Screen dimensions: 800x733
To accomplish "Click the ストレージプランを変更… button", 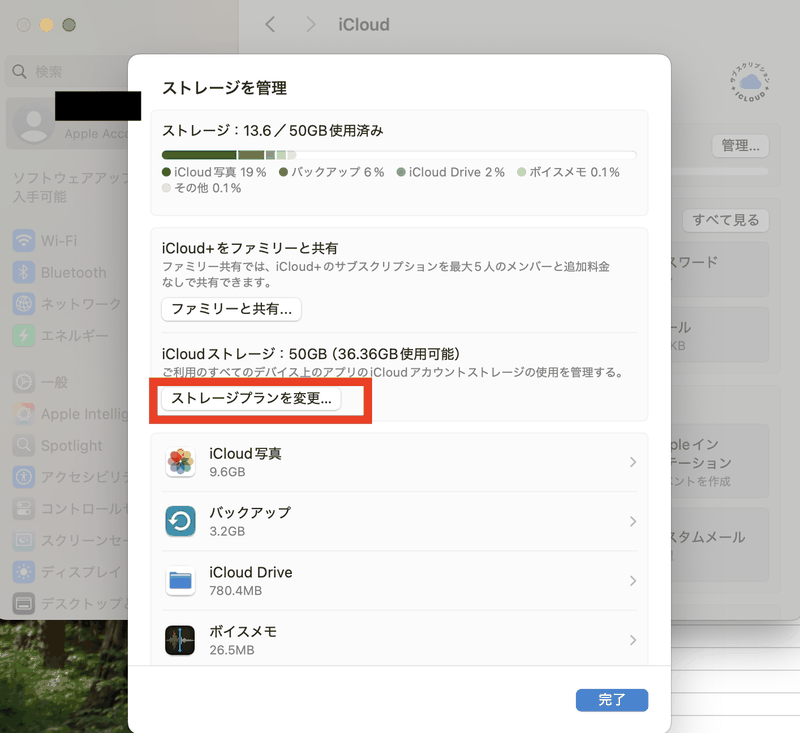I will tap(251, 398).
